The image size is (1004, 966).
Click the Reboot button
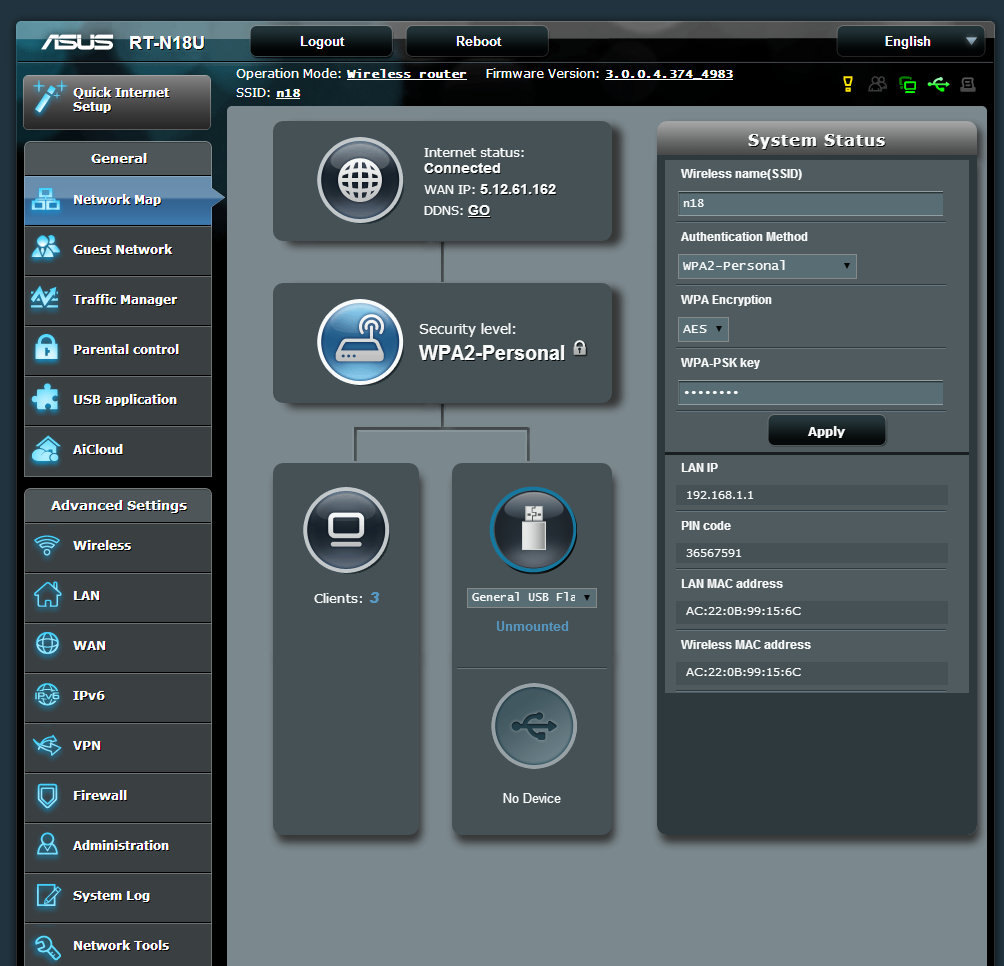pyautogui.click(x=478, y=41)
